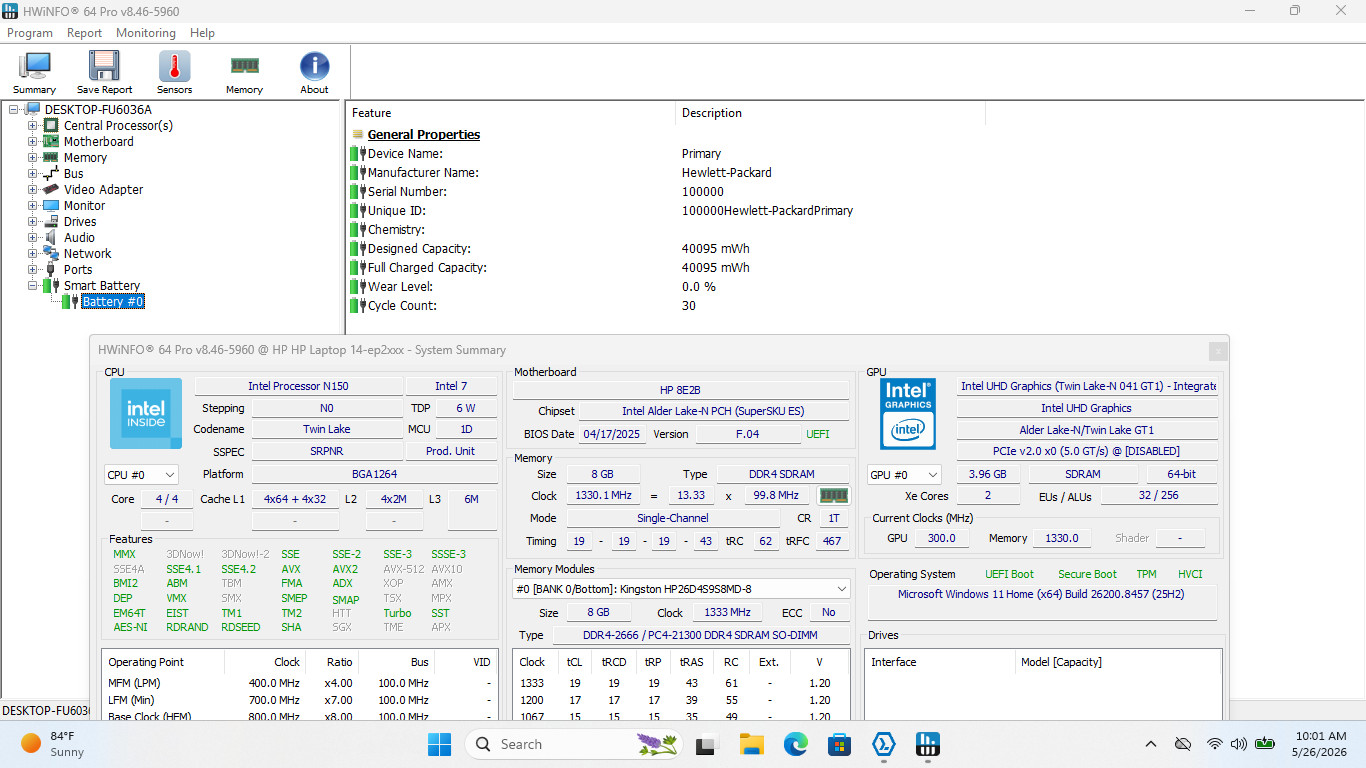
Task: Open the Wi-Fi network tray icon
Action: (x=1215, y=744)
